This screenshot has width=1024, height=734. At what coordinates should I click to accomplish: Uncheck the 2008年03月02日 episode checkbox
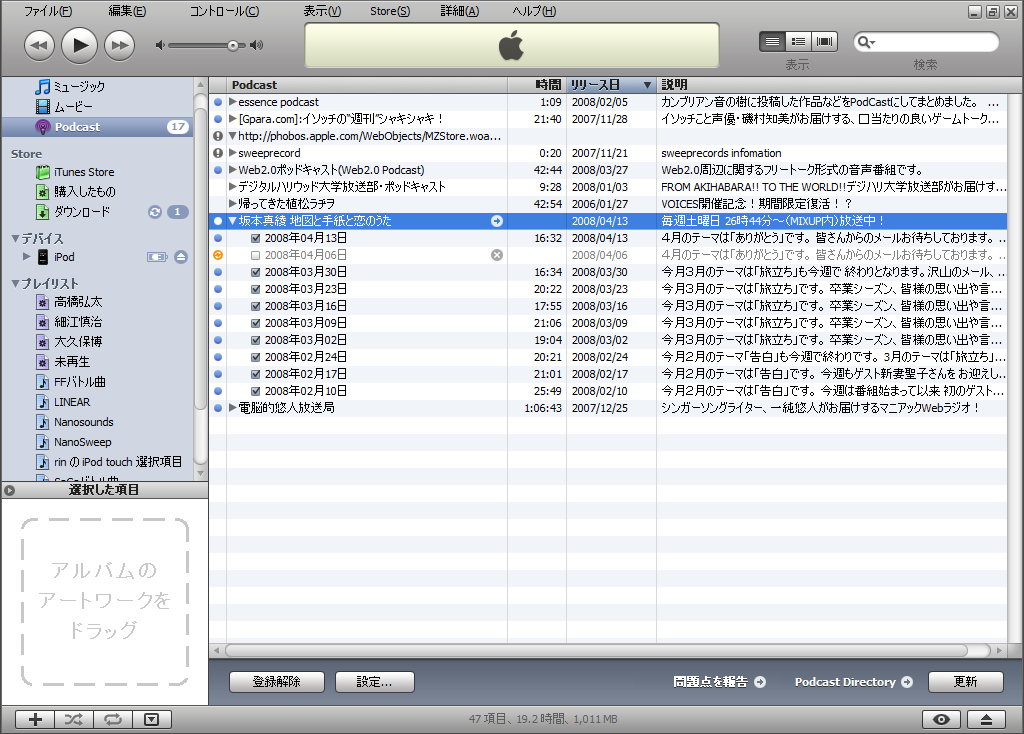pyautogui.click(x=256, y=340)
